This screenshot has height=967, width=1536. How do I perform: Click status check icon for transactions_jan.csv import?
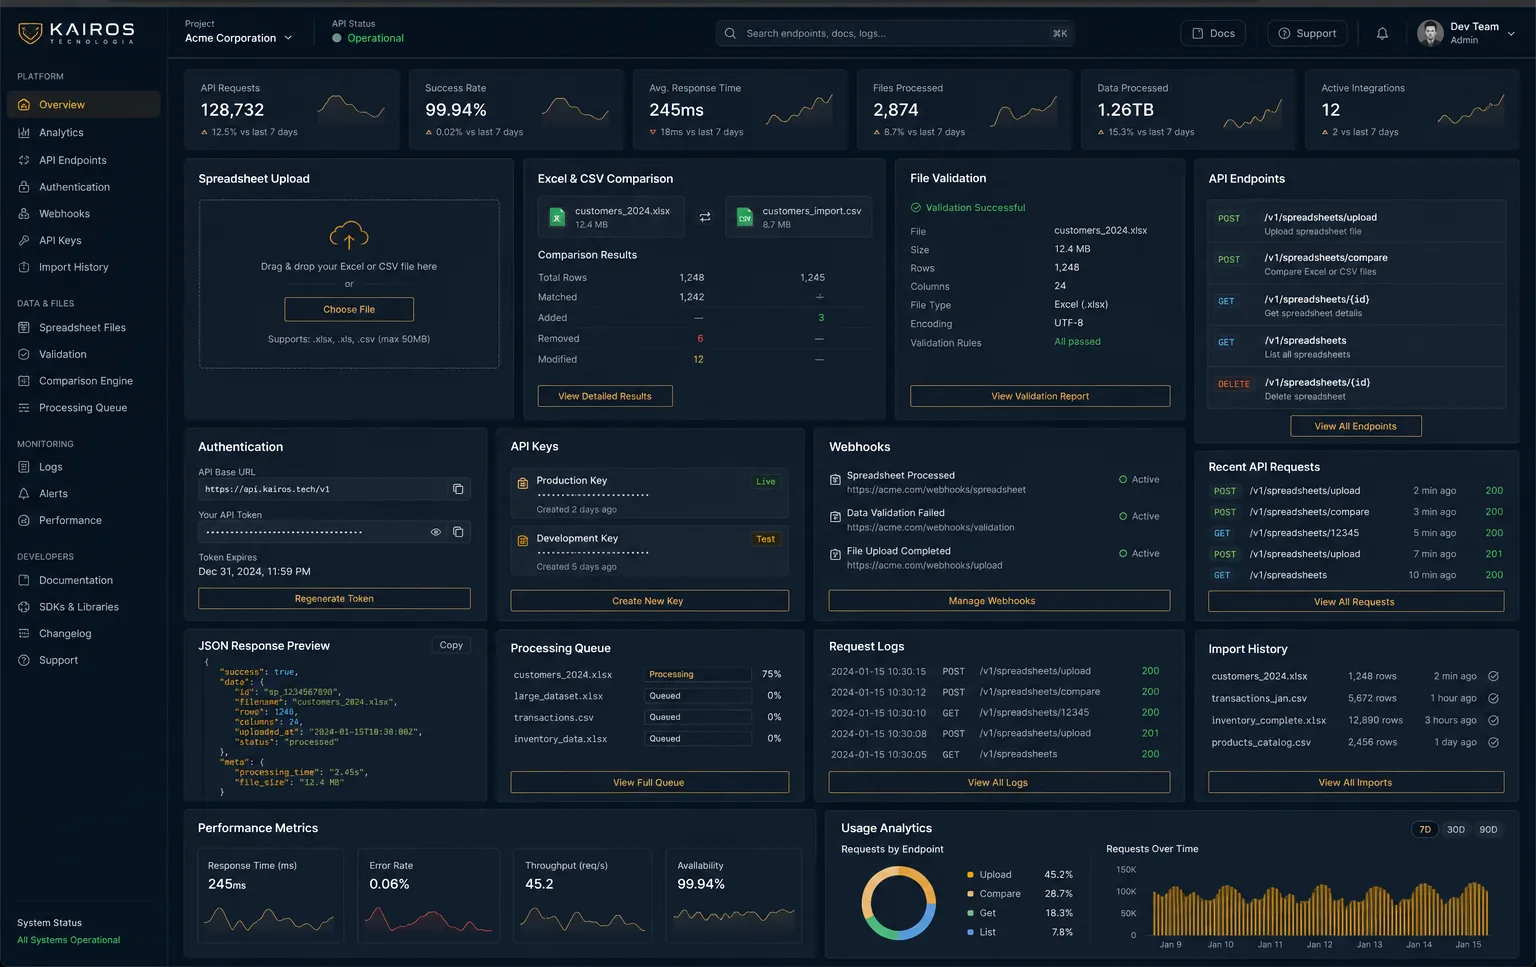tap(1493, 698)
